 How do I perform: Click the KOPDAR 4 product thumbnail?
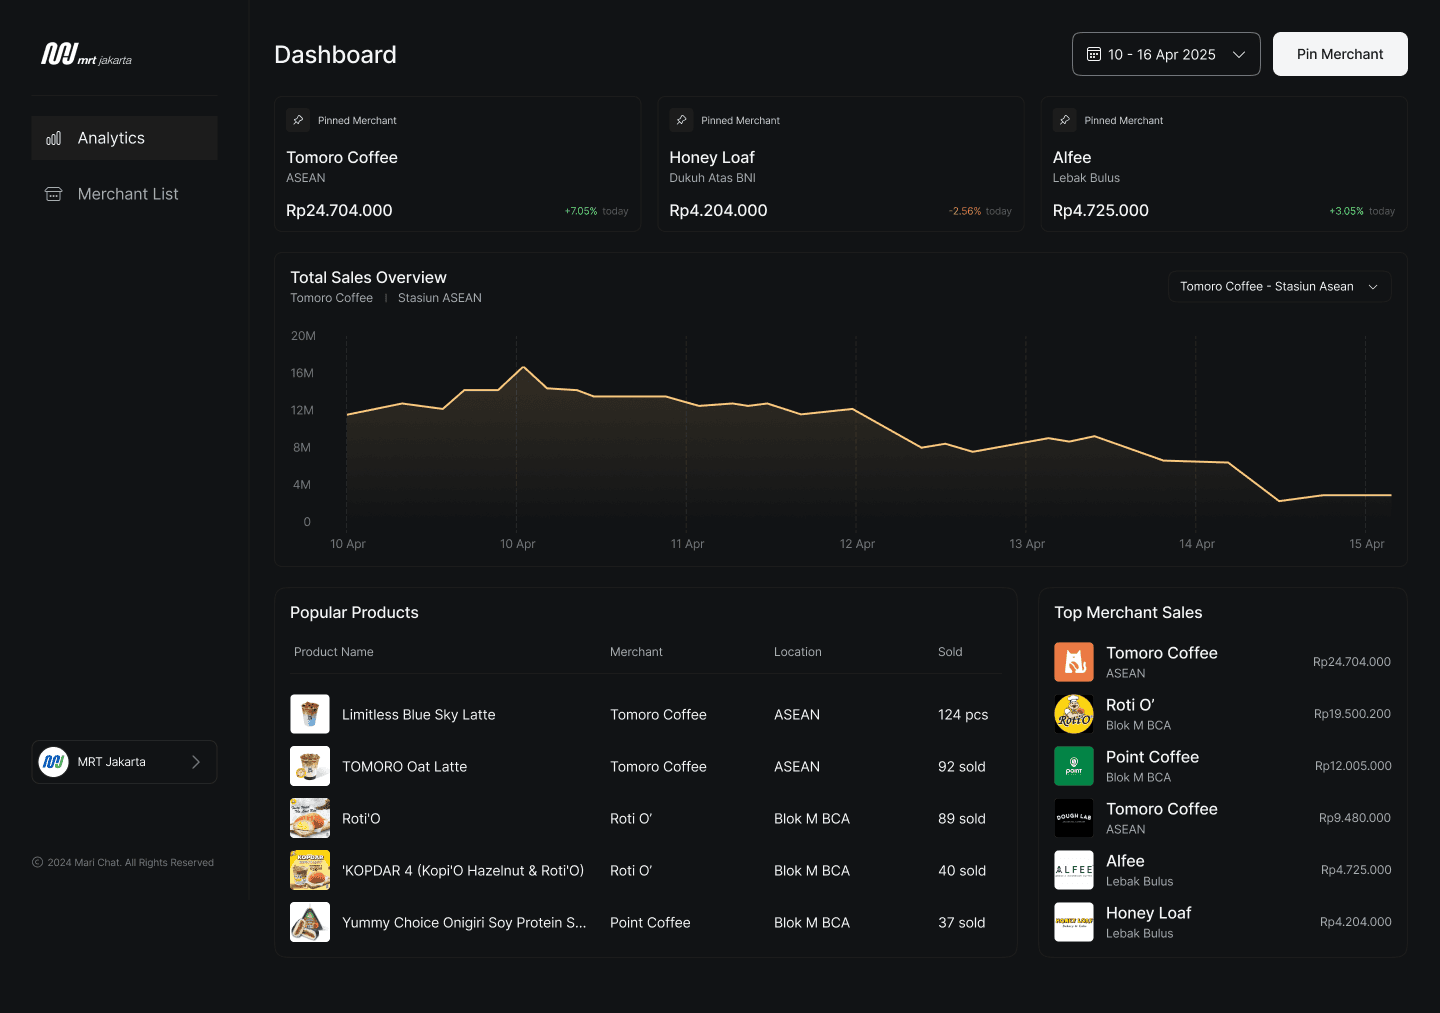coord(310,870)
